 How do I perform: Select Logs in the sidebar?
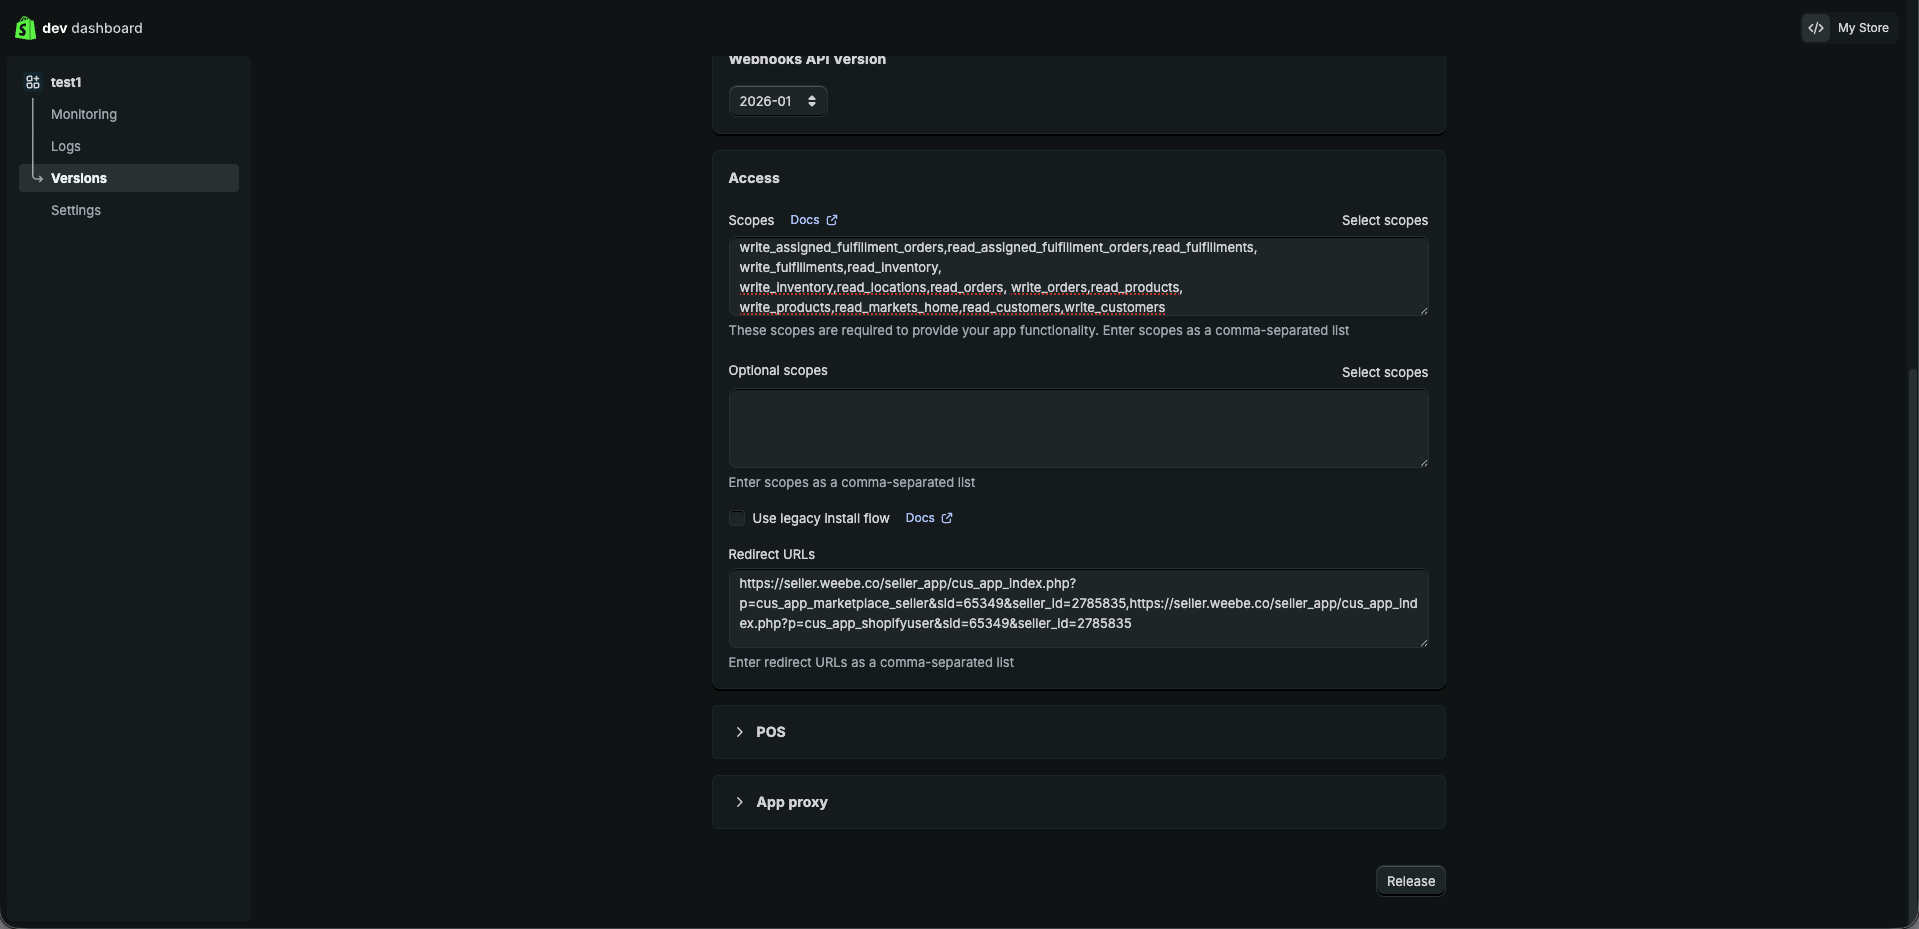click(x=65, y=146)
